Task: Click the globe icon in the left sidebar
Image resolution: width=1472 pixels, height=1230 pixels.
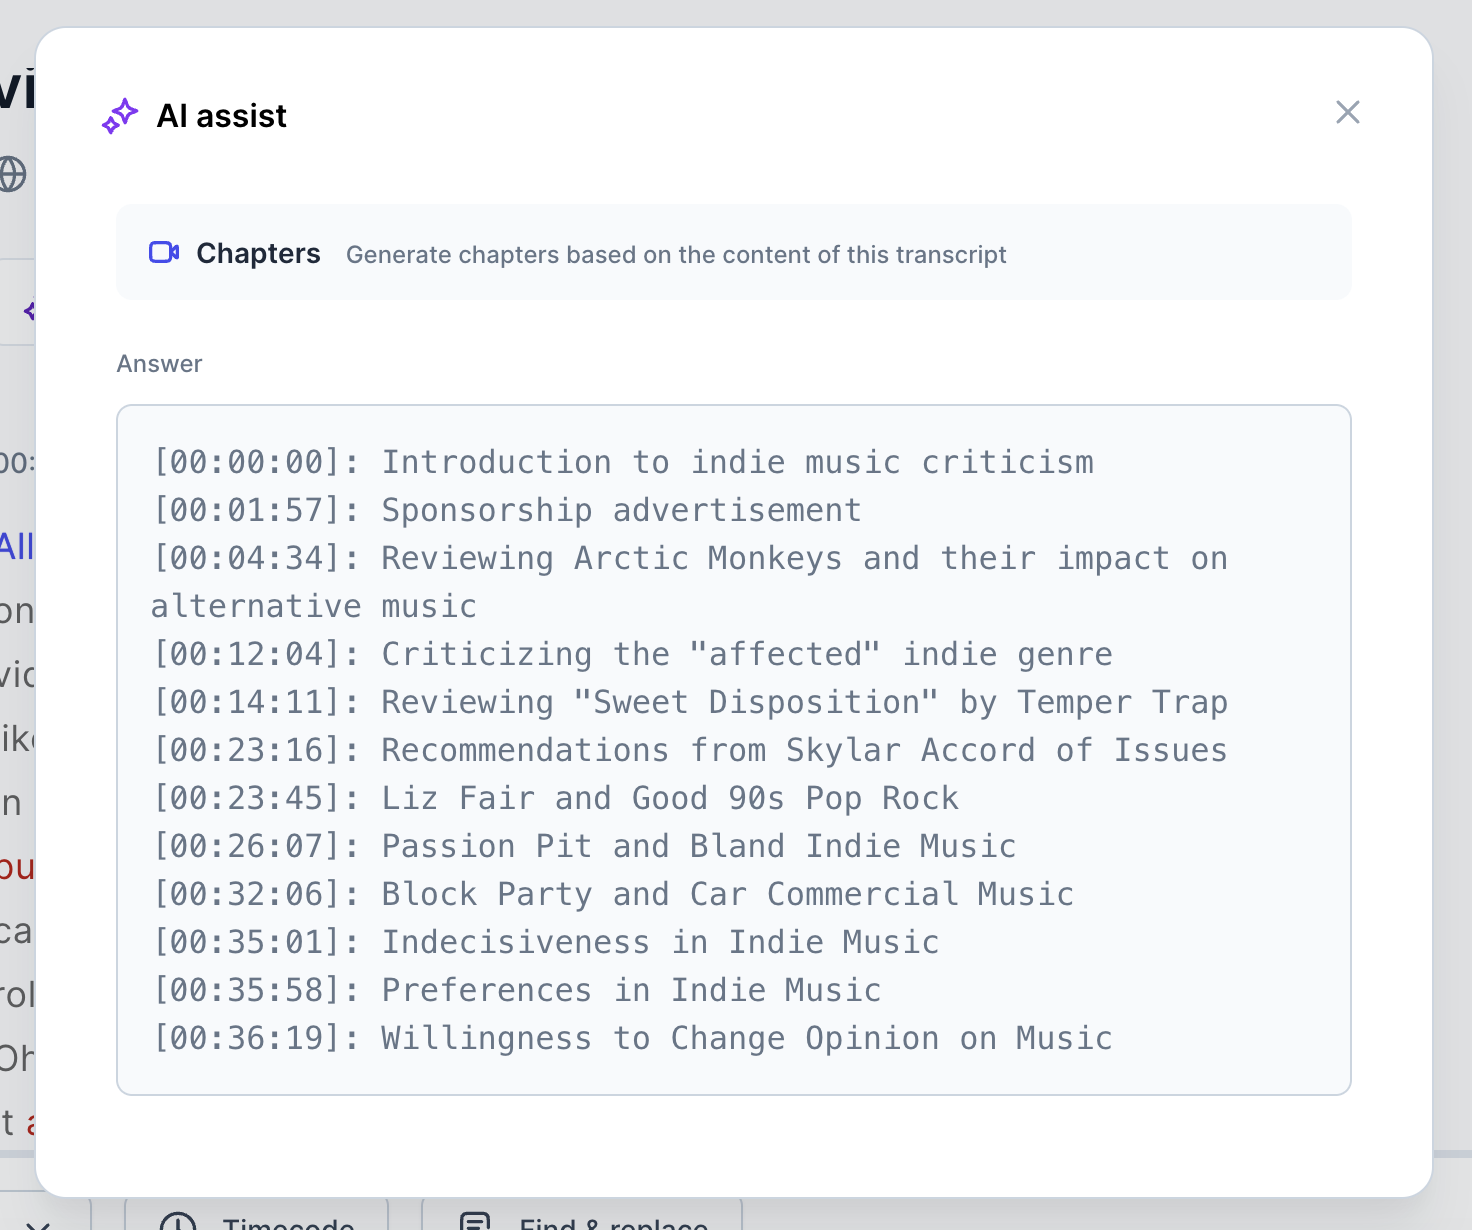Action: (10, 173)
